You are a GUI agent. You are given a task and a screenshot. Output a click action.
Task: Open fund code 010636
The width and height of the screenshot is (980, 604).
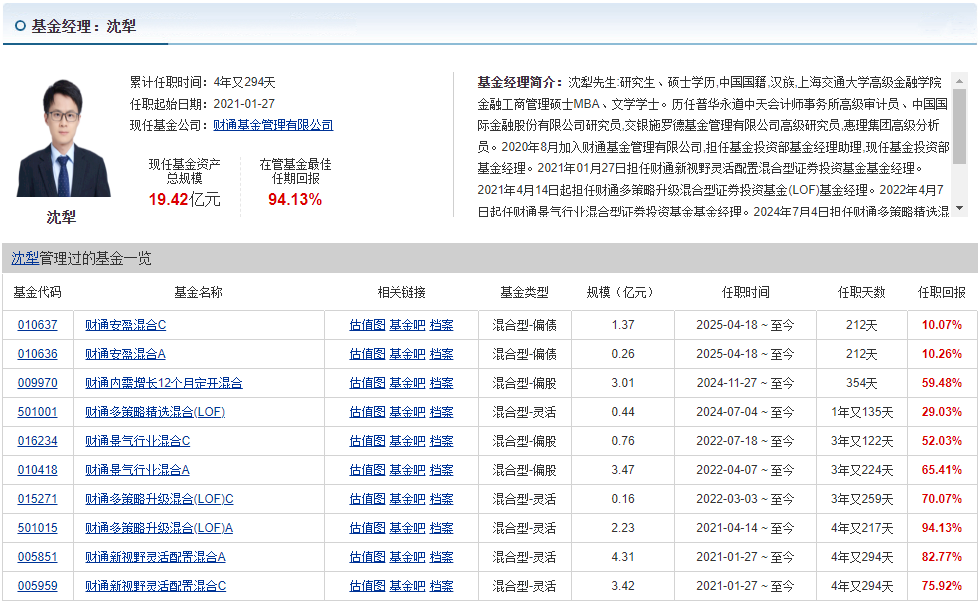click(38, 354)
